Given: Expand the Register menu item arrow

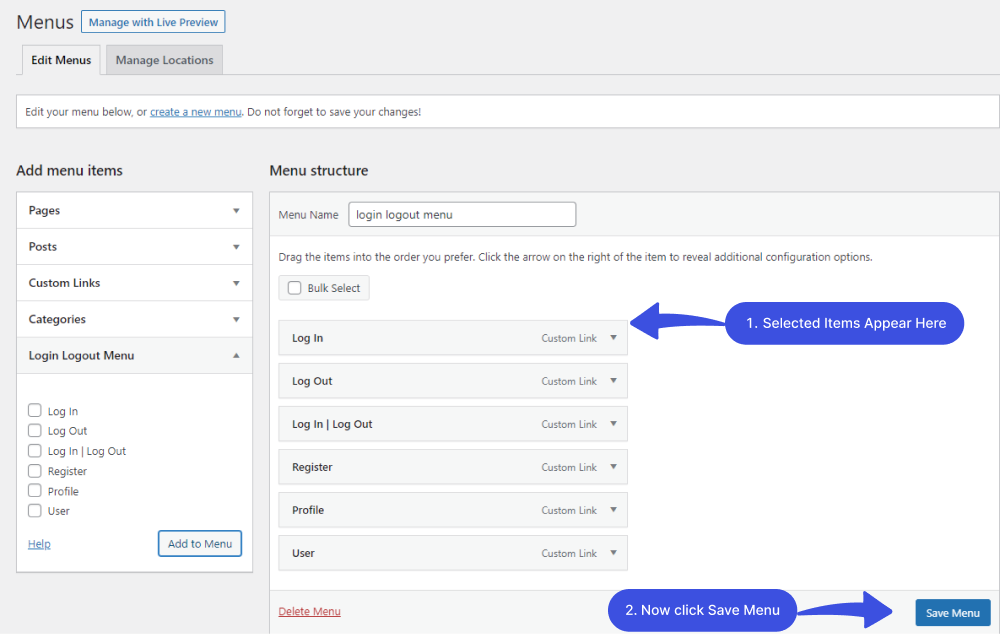Looking at the screenshot, I should 614,467.
